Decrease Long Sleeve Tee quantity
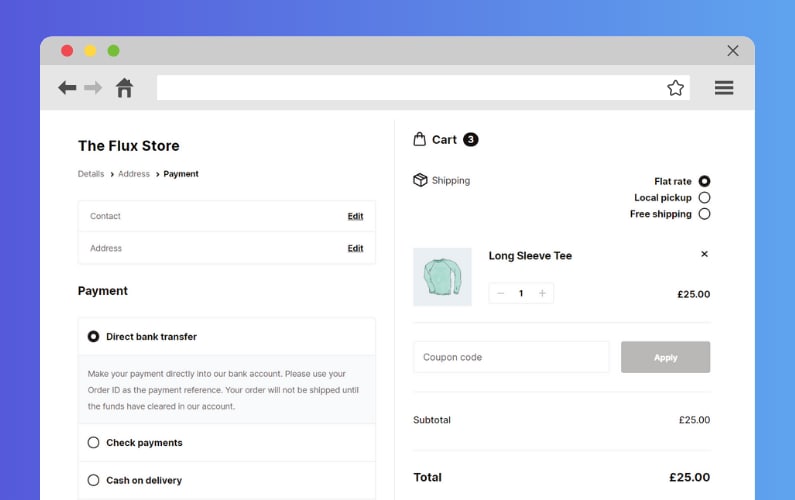Image resolution: width=795 pixels, height=500 pixels. coord(500,293)
